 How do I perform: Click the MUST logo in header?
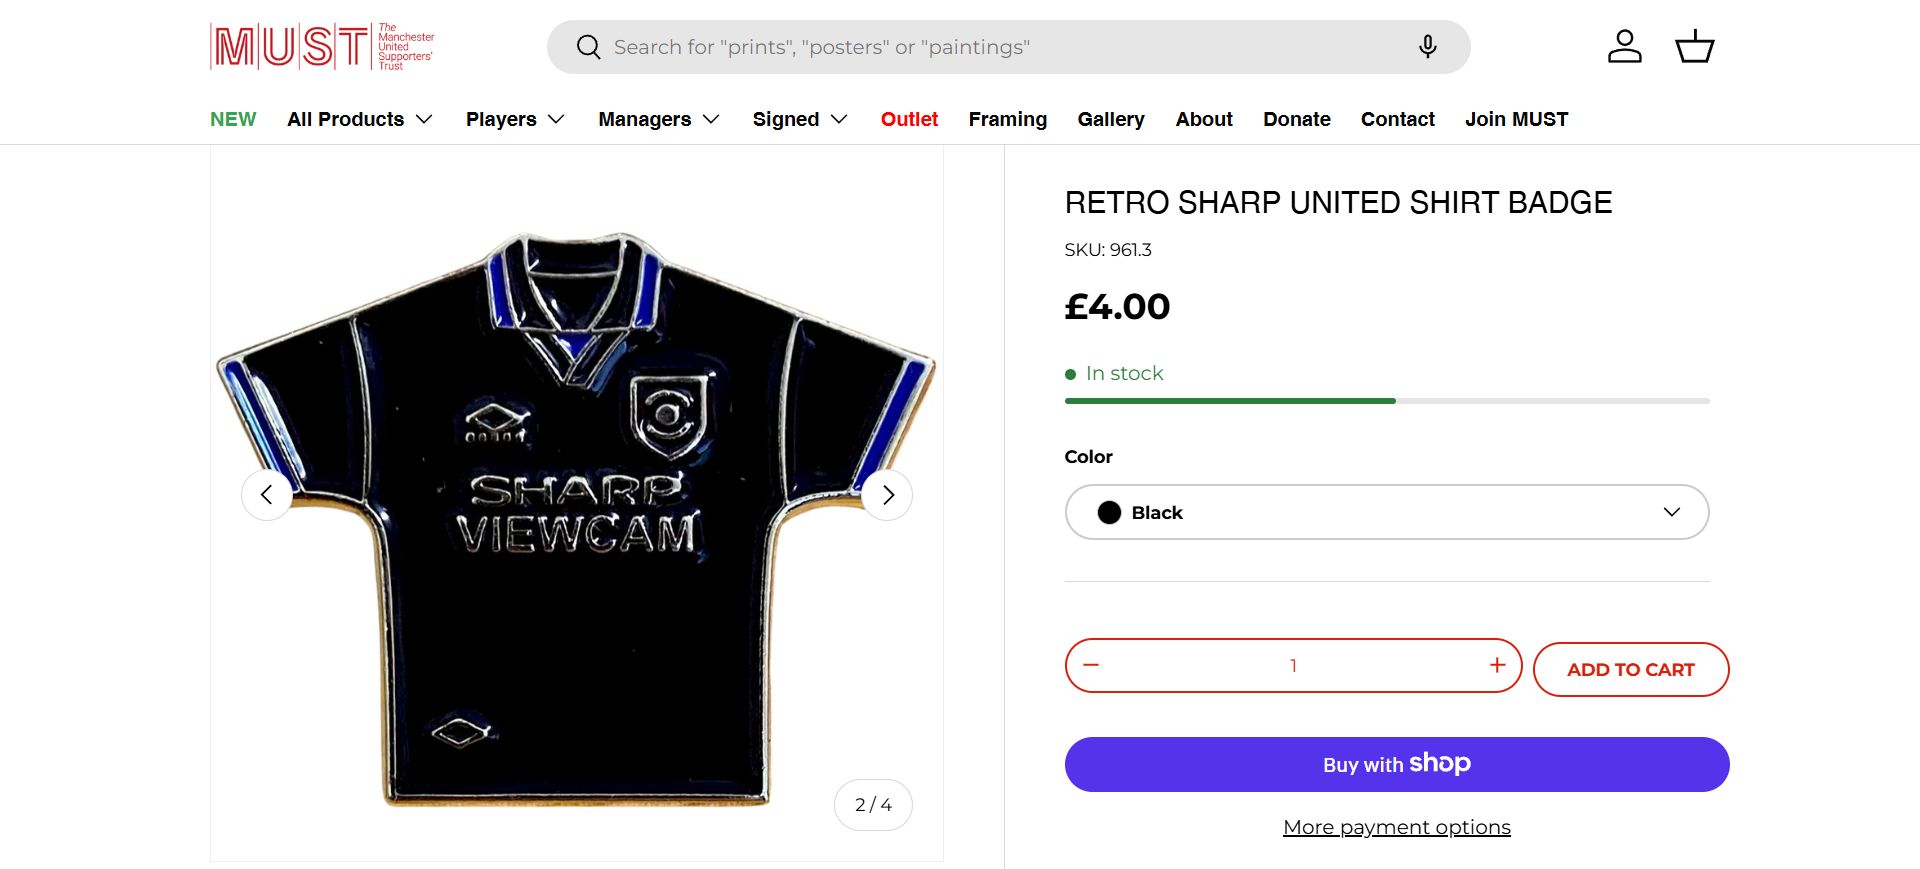click(322, 46)
